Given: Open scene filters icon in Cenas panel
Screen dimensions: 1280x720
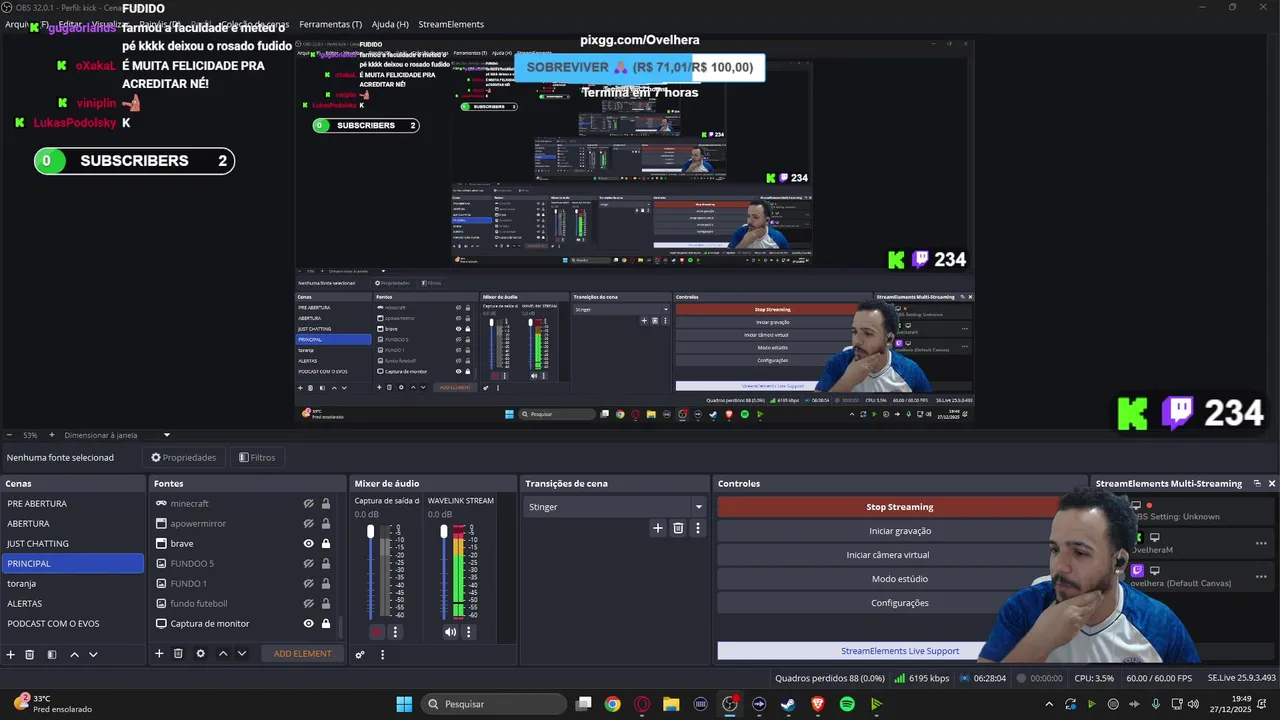Looking at the screenshot, I should (52, 654).
